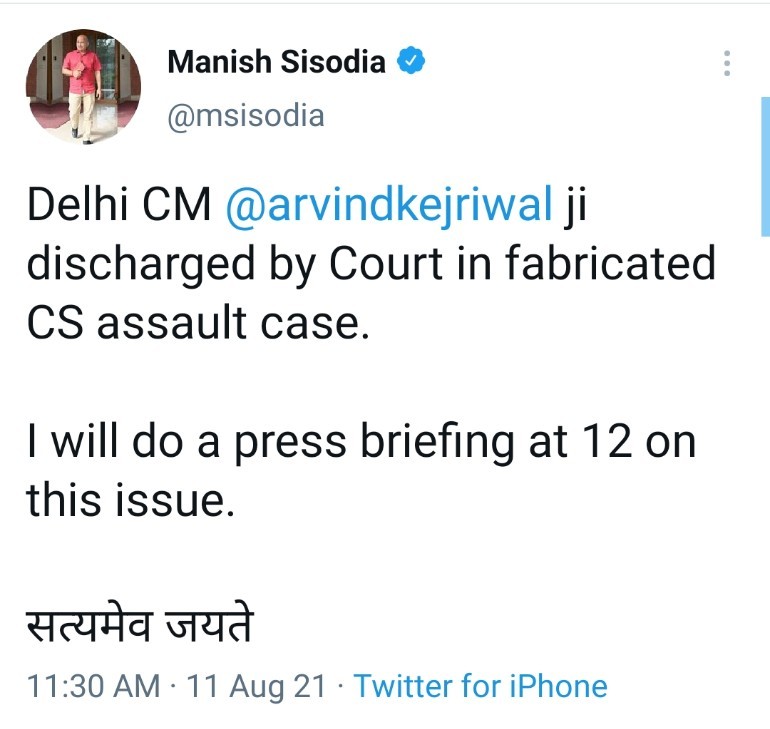Screen dimensions: 770x729
Task: Click the blue verified badge icon
Action: pos(411,61)
